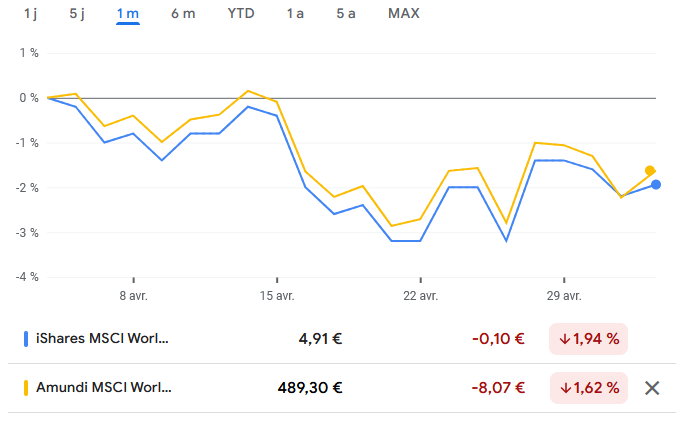Click the Amundi 1,62 % change badge
682x421 pixels.
point(588,388)
